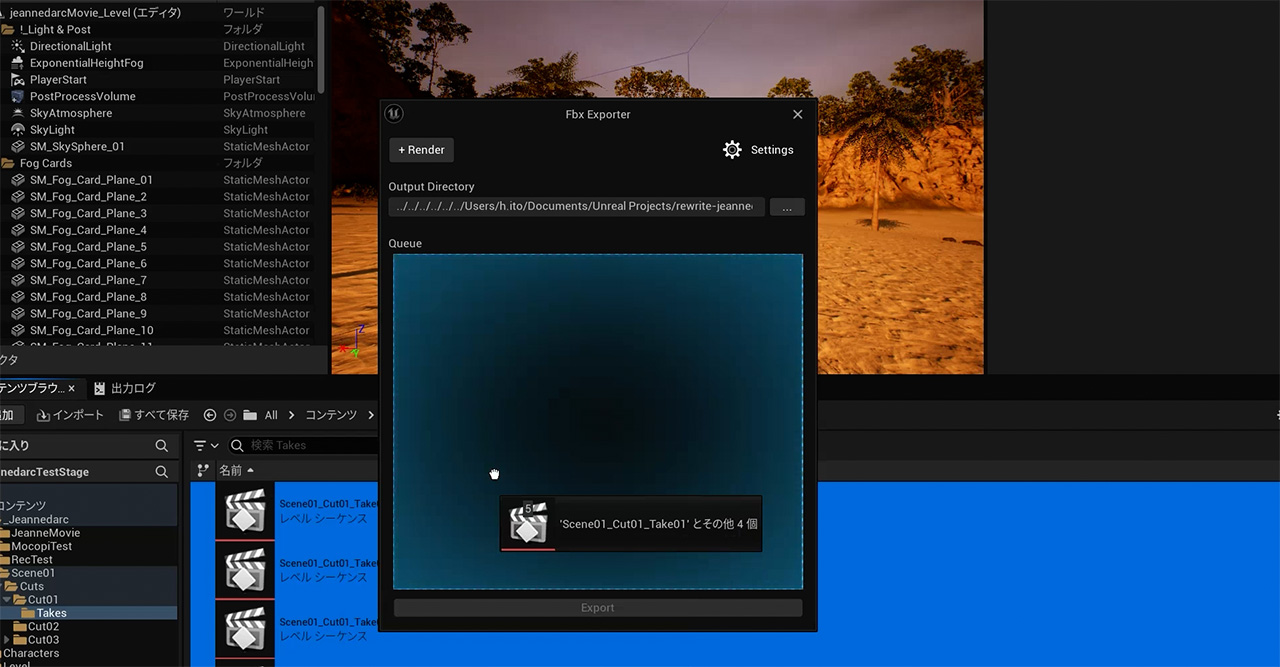Click the source control branch column icon

click(203, 470)
